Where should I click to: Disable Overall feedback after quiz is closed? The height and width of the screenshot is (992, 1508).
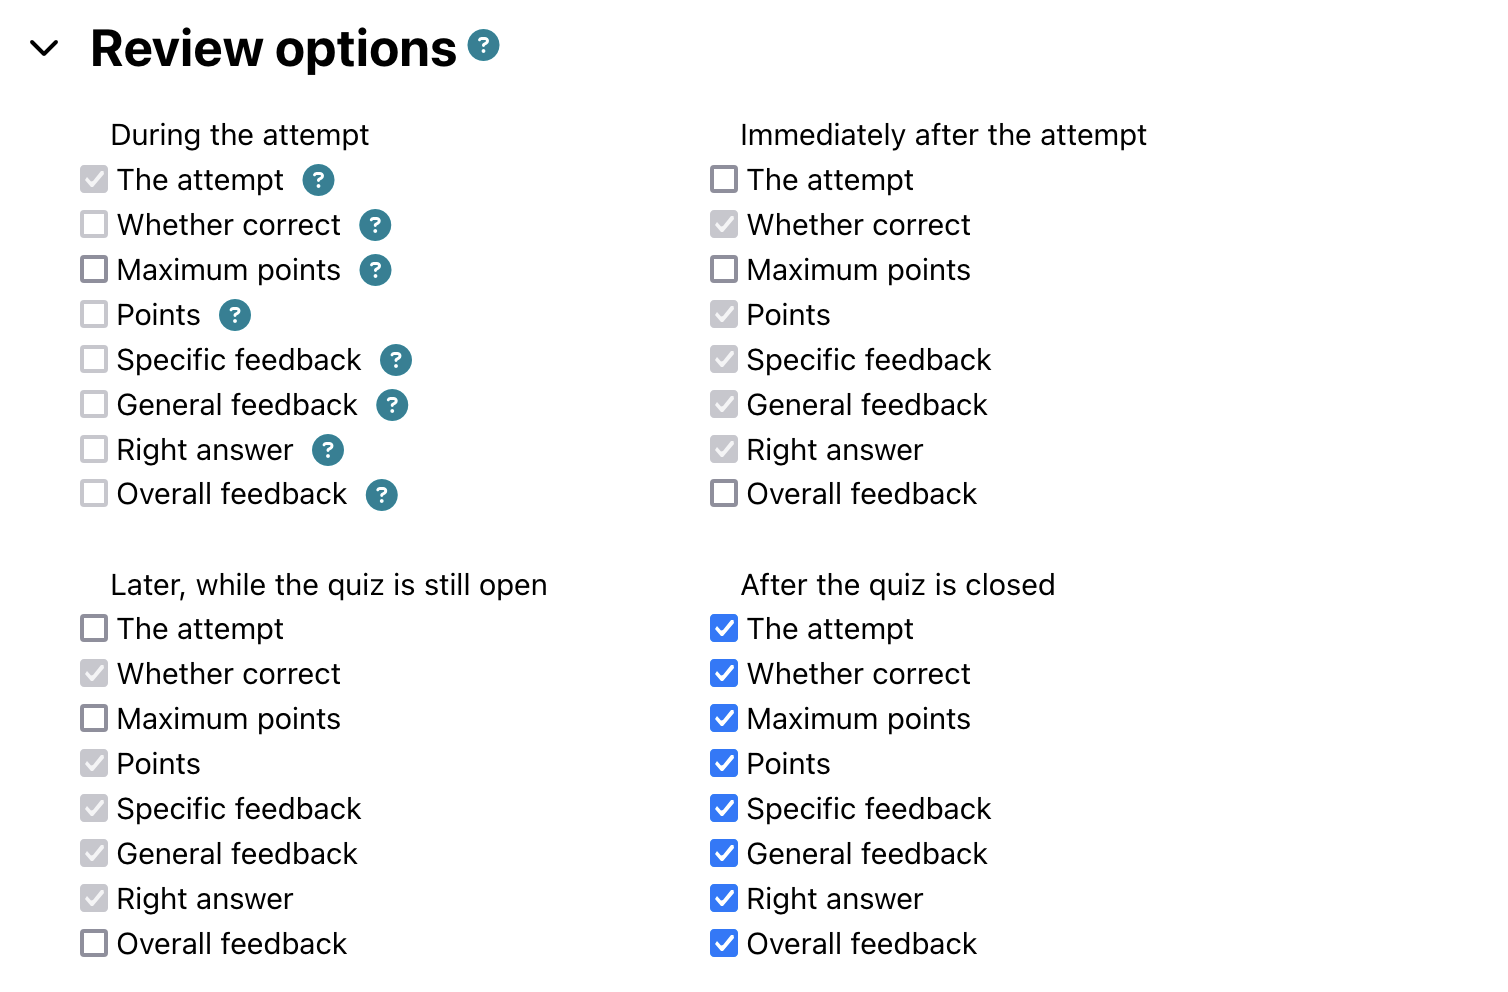724,943
